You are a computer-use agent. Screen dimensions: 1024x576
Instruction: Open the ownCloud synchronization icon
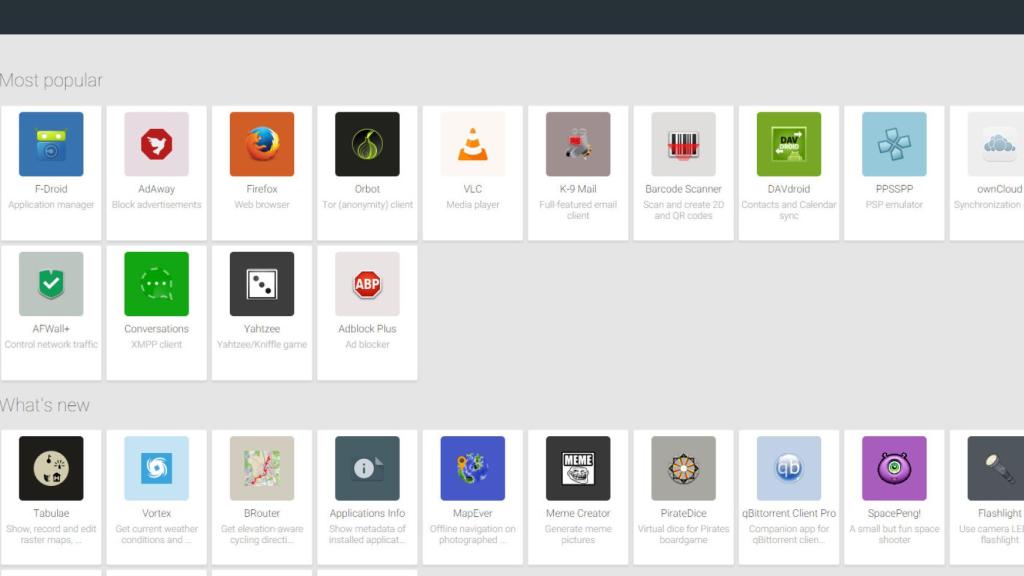coord(998,143)
